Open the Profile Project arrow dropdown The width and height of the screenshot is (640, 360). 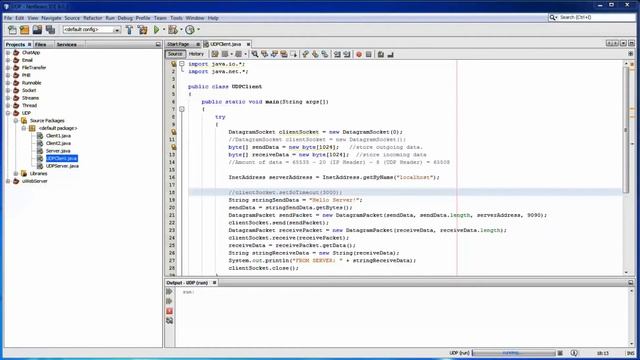click(x=198, y=29)
